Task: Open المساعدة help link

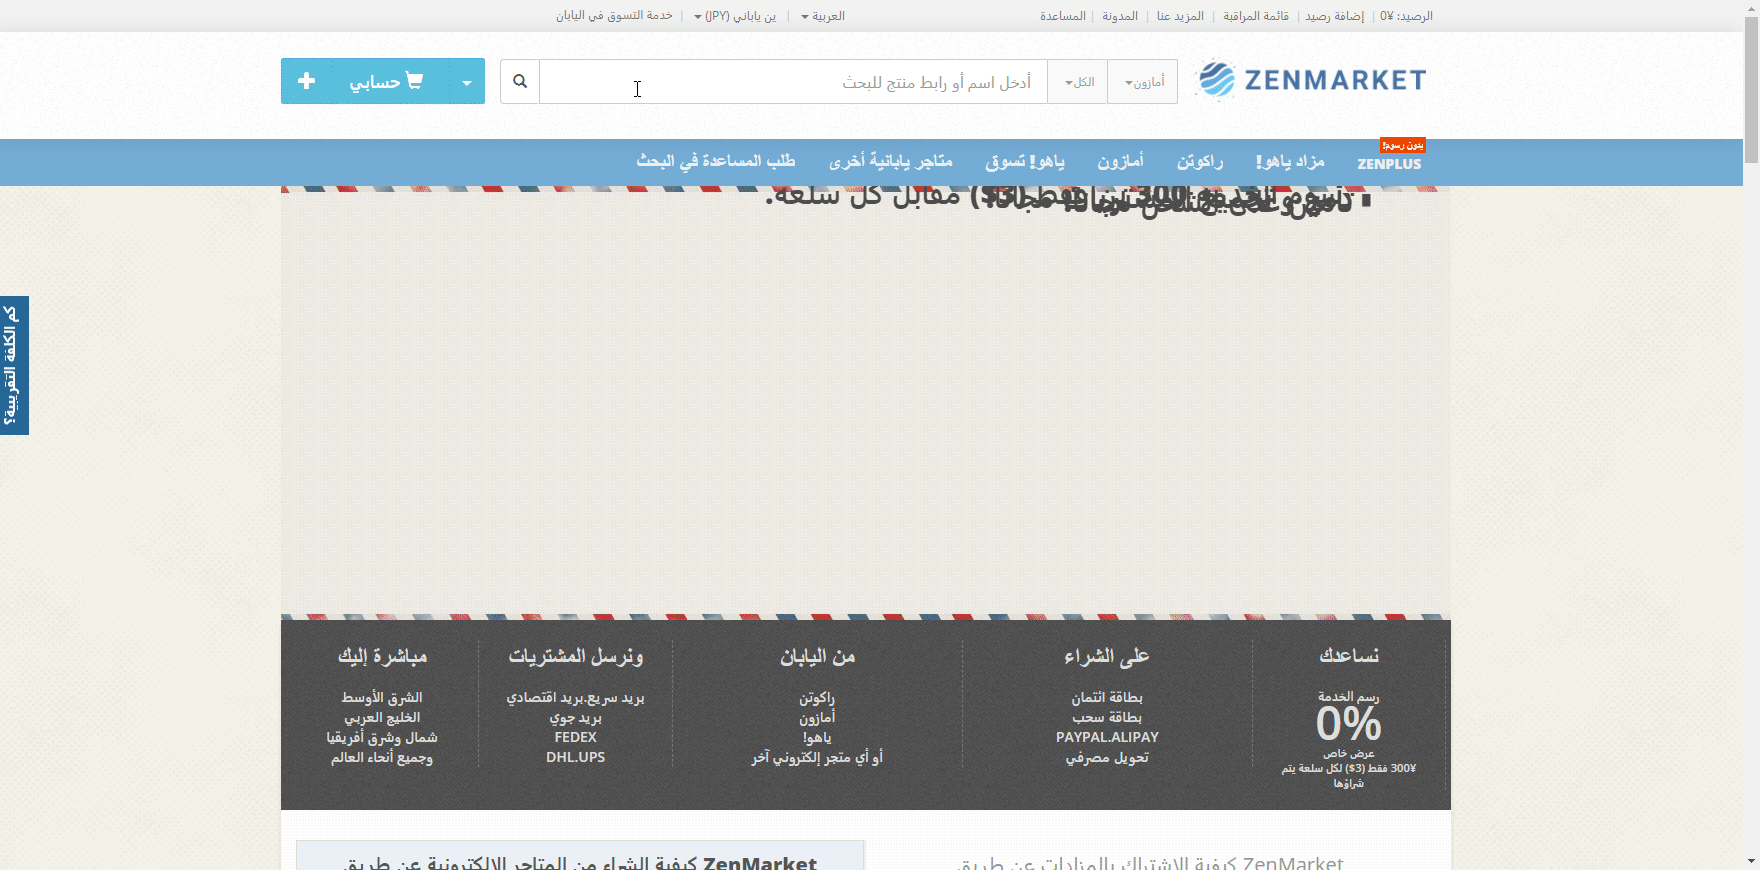Action: click(1063, 16)
